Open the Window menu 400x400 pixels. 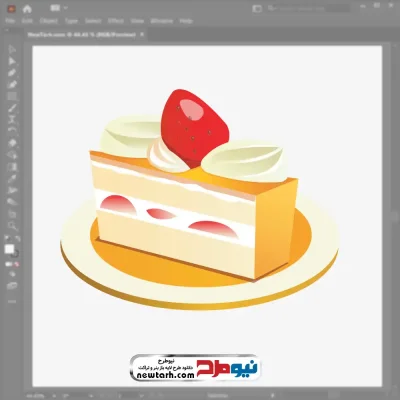coord(162,21)
